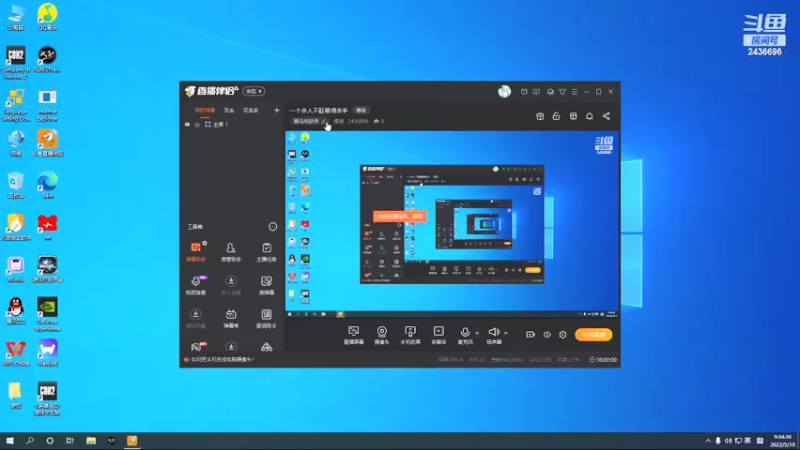The width and height of the screenshot is (800, 450).
Task: Click the notification bell icon
Action: point(589,116)
